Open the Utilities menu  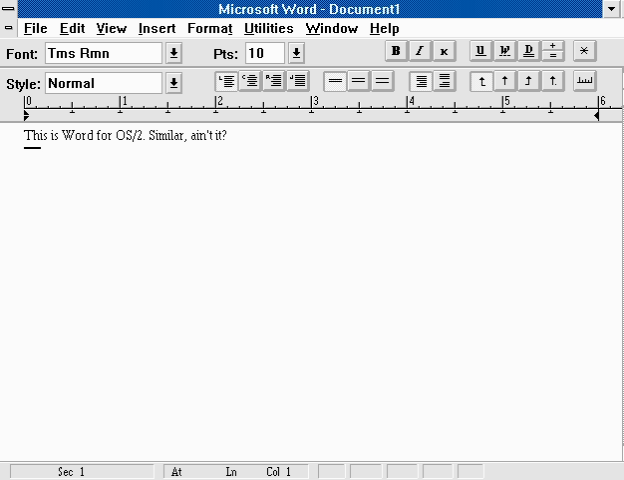[x=269, y=29]
